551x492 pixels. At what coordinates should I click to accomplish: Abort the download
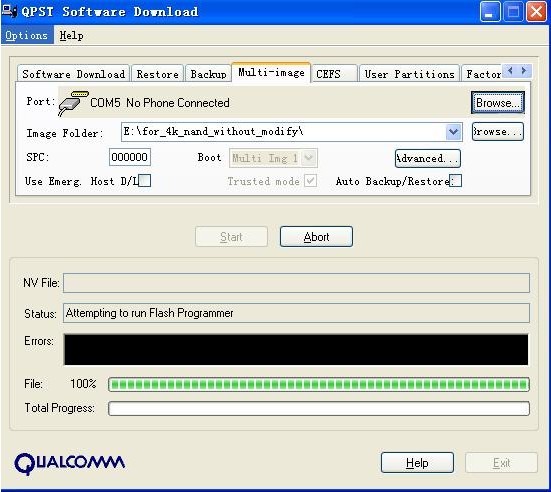(316, 237)
